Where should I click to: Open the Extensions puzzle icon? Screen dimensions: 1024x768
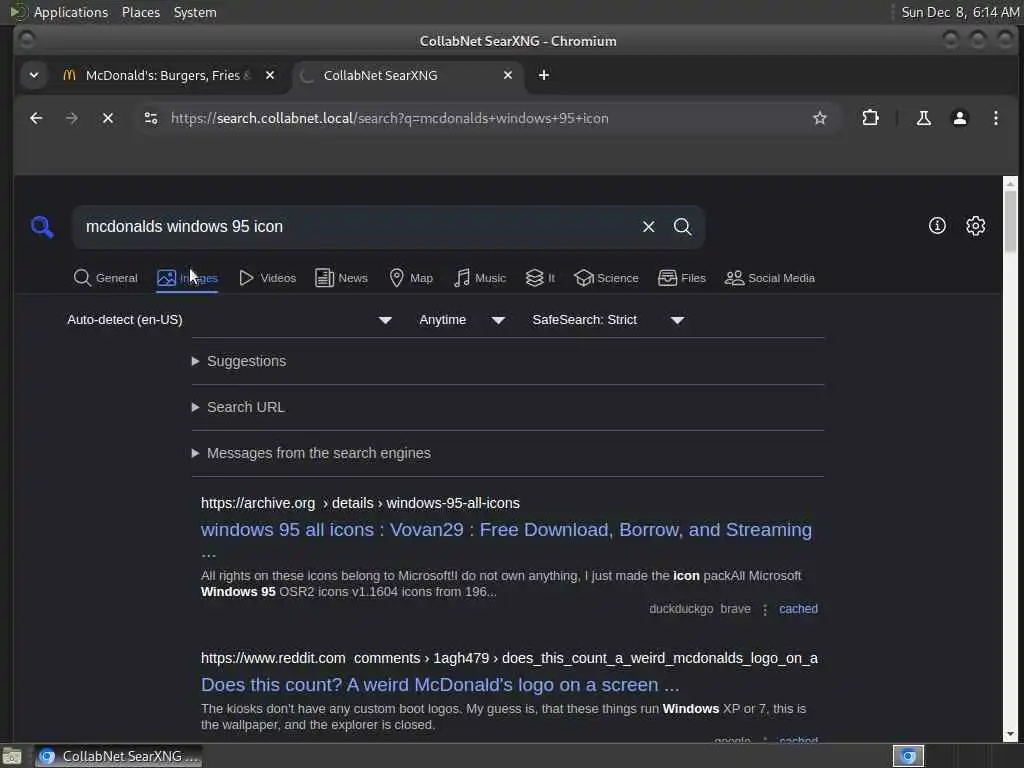(871, 118)
